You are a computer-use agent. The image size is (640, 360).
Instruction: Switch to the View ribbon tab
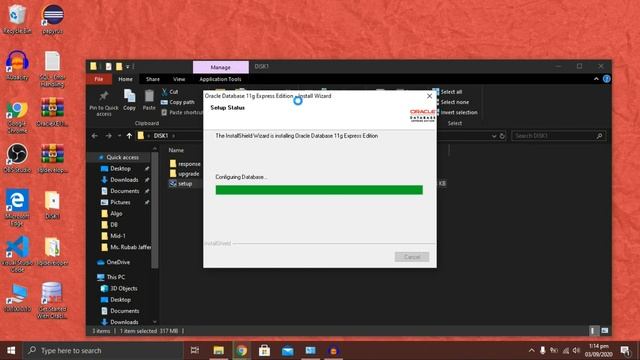179,79
